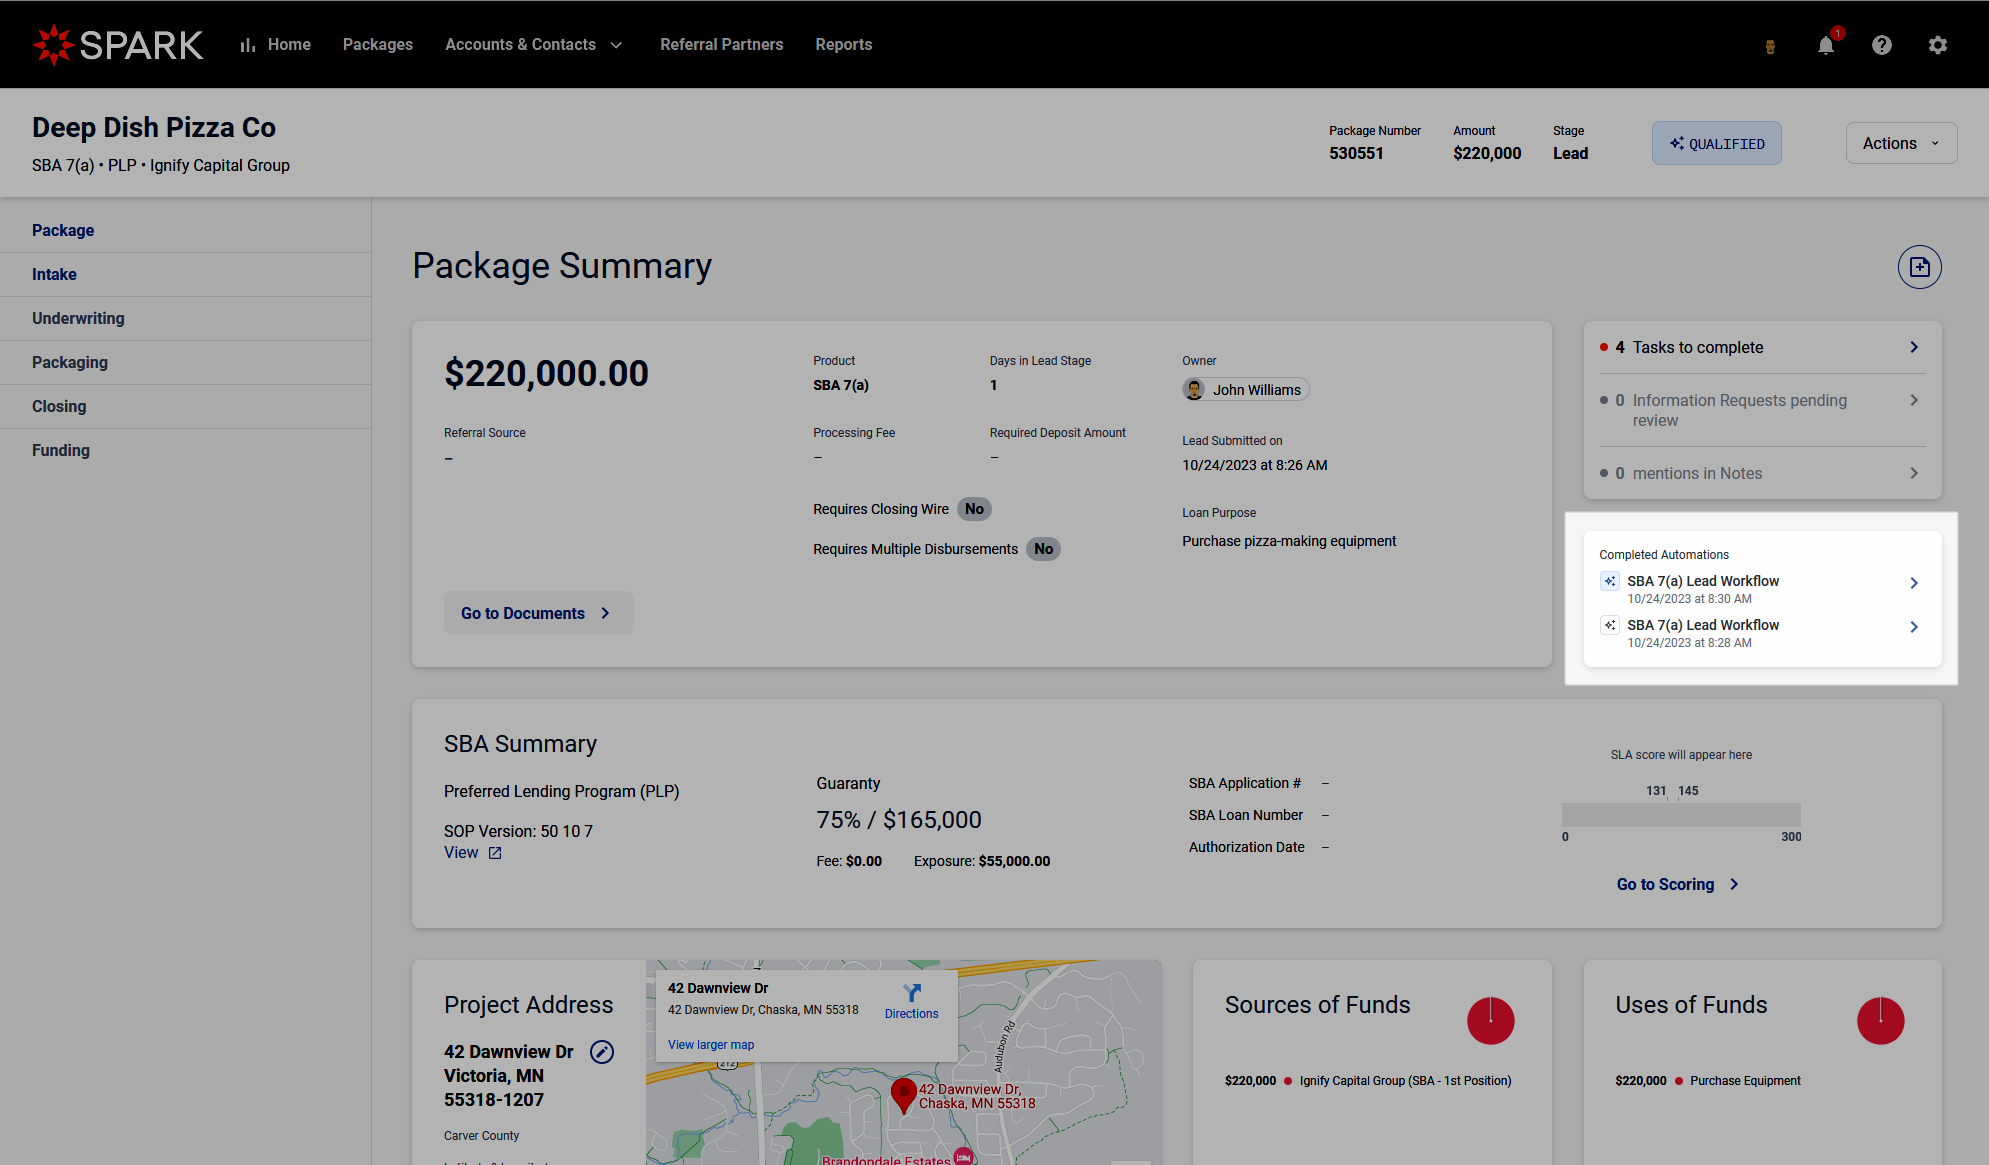Expand mentions in Notes chevron
Image resolution: width=1989 pixels, height=1165 pixels.
point(1914,473)
